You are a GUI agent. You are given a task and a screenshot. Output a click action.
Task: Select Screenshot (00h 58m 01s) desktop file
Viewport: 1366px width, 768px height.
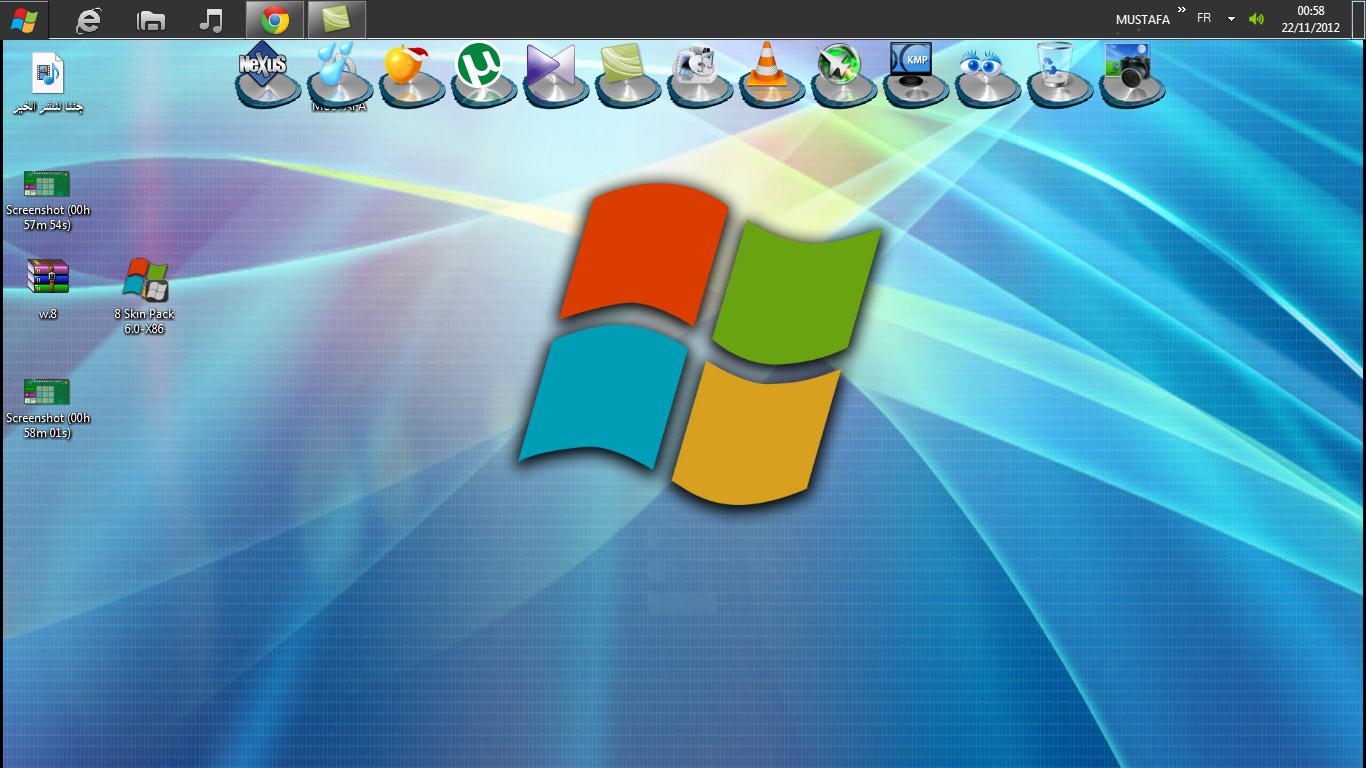click(47, 408)
